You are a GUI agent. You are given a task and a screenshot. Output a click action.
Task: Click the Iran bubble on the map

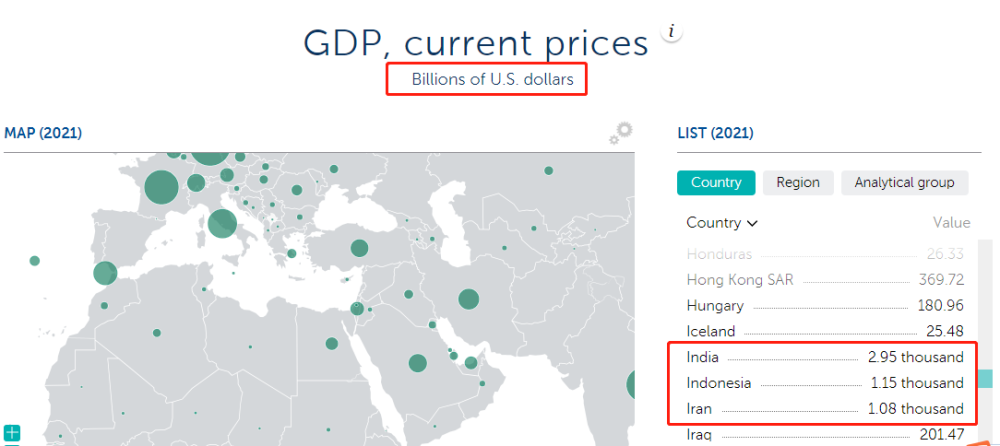coord(468,298)
